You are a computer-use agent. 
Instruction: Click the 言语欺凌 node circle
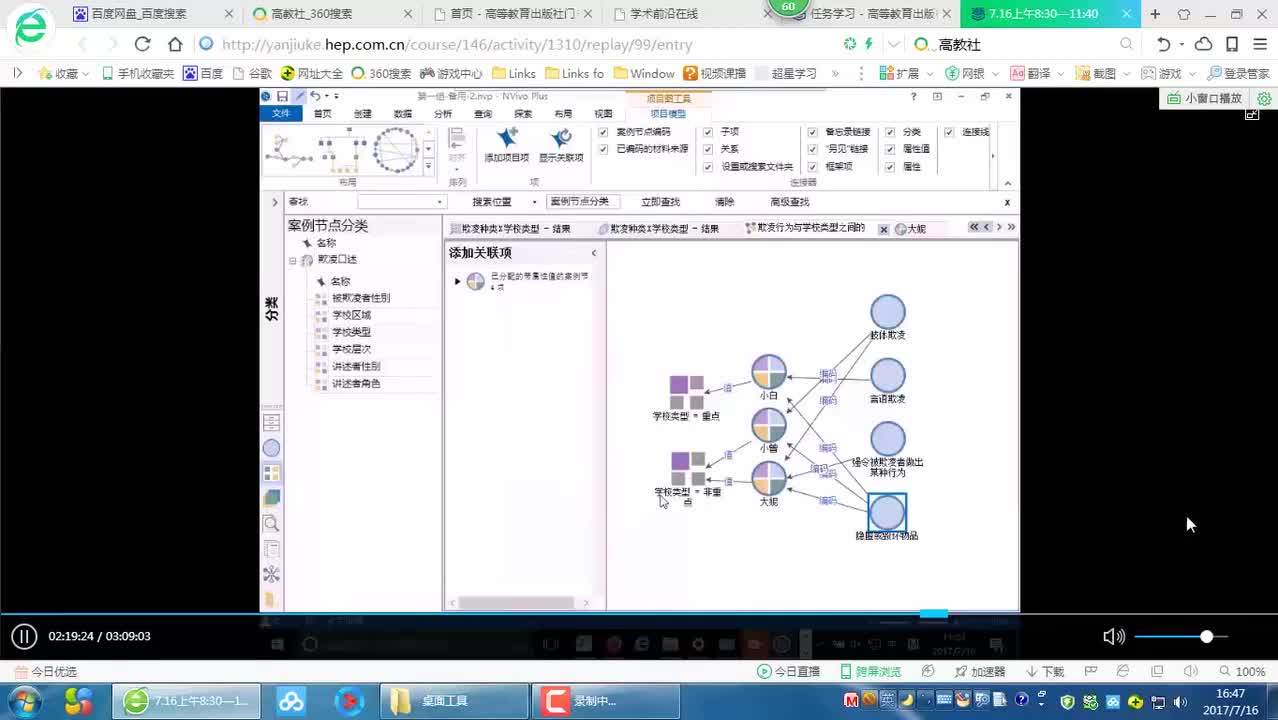pos(887,376)
